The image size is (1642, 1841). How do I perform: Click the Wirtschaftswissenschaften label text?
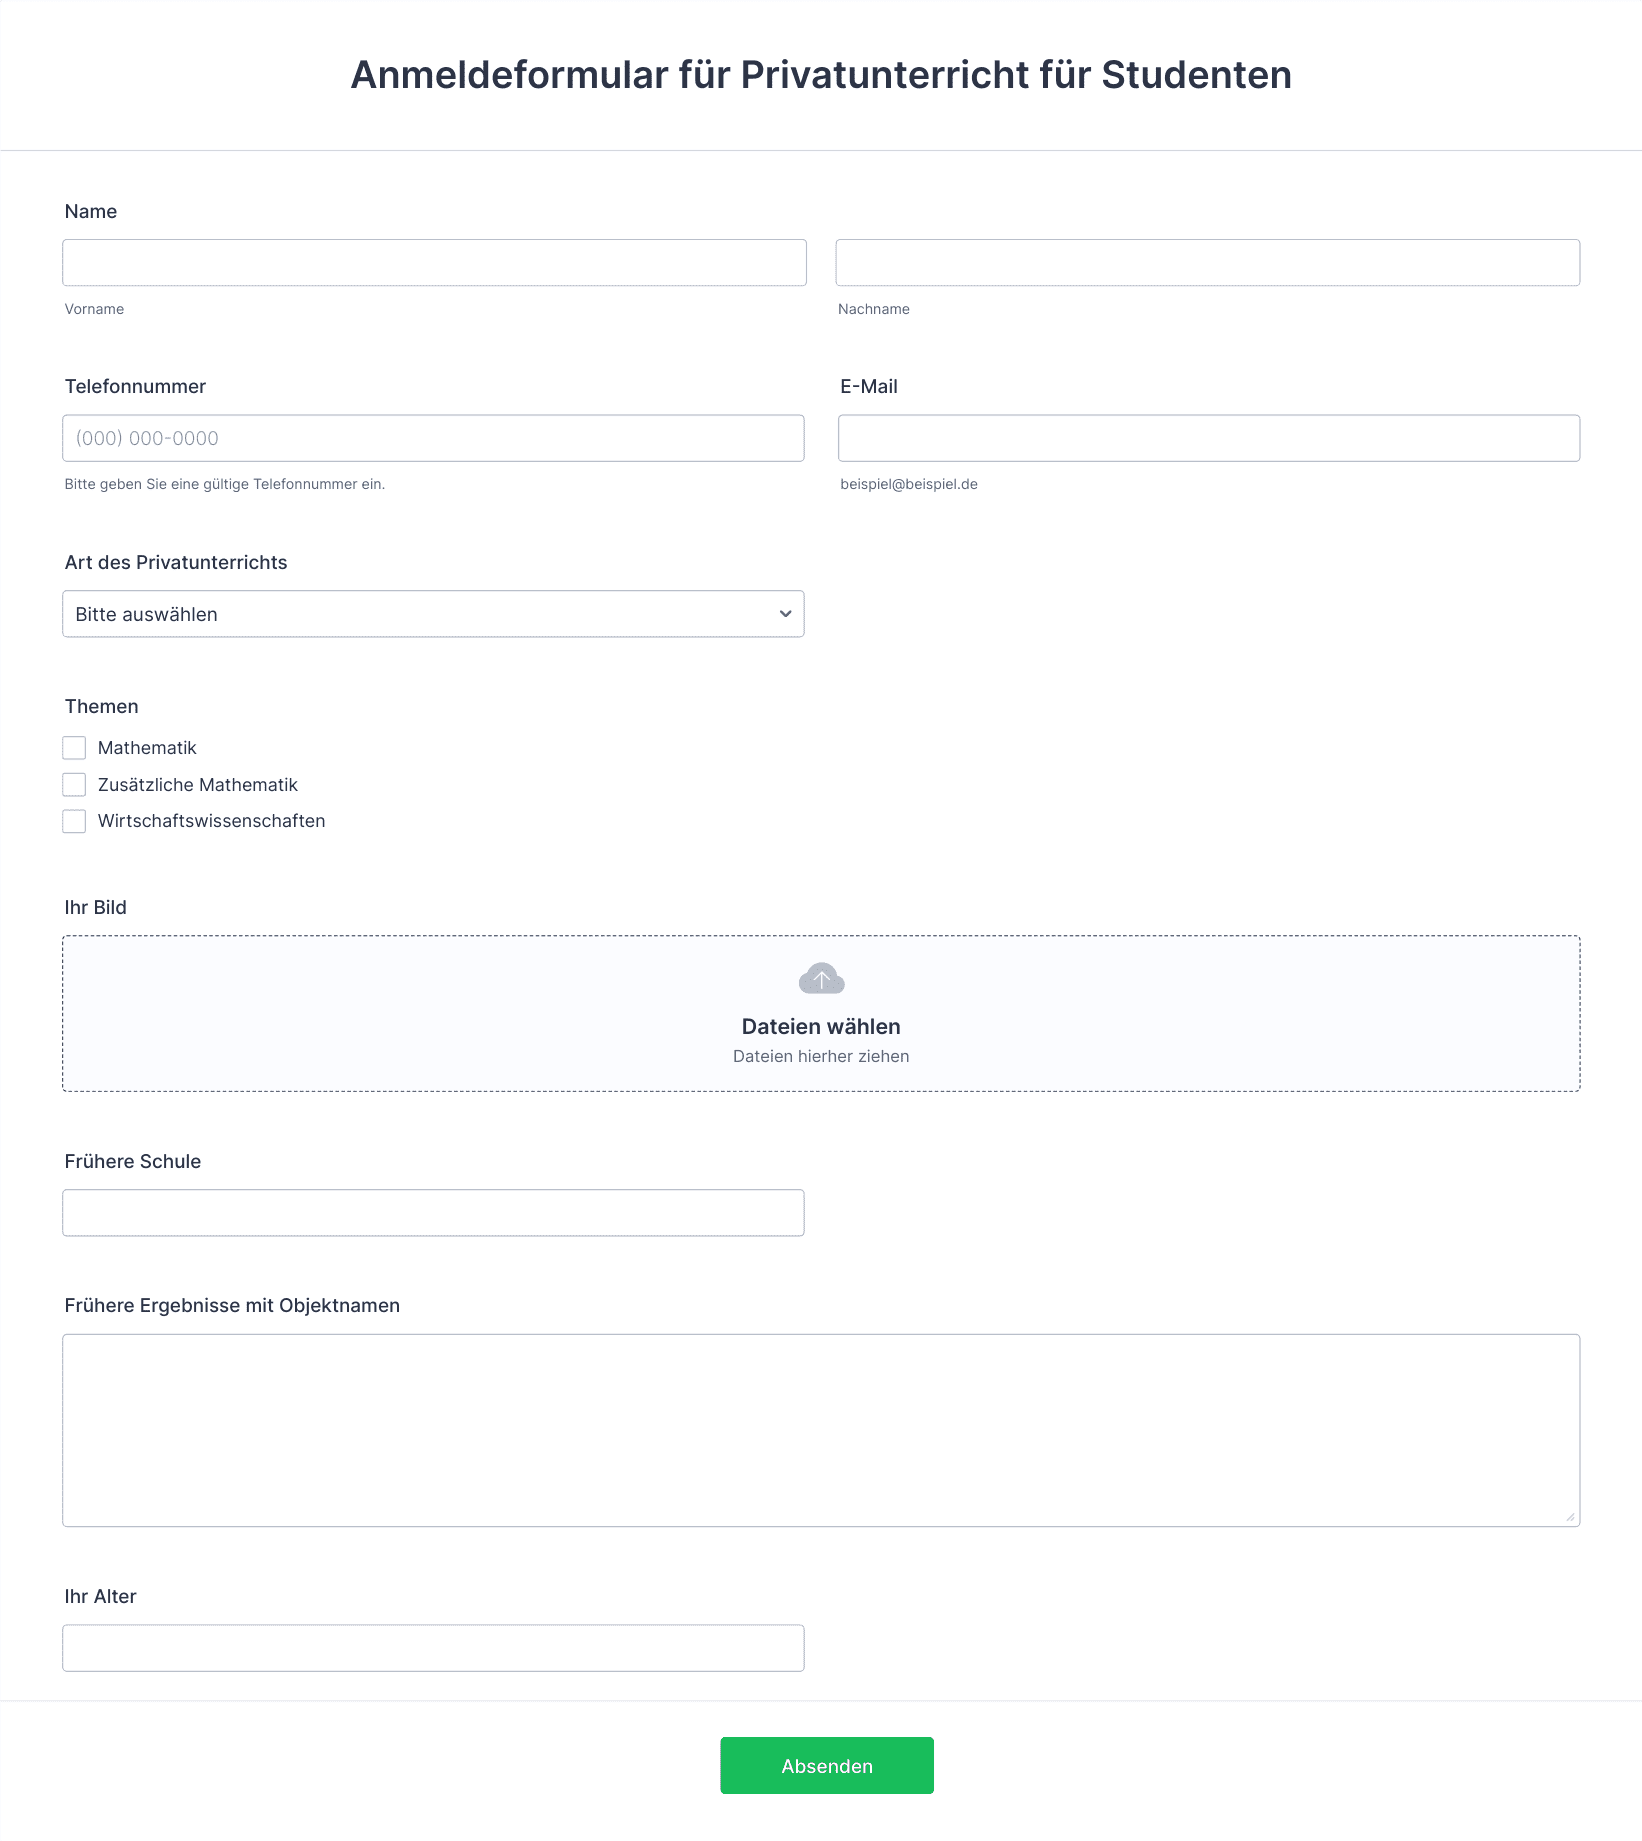[211, 821]
